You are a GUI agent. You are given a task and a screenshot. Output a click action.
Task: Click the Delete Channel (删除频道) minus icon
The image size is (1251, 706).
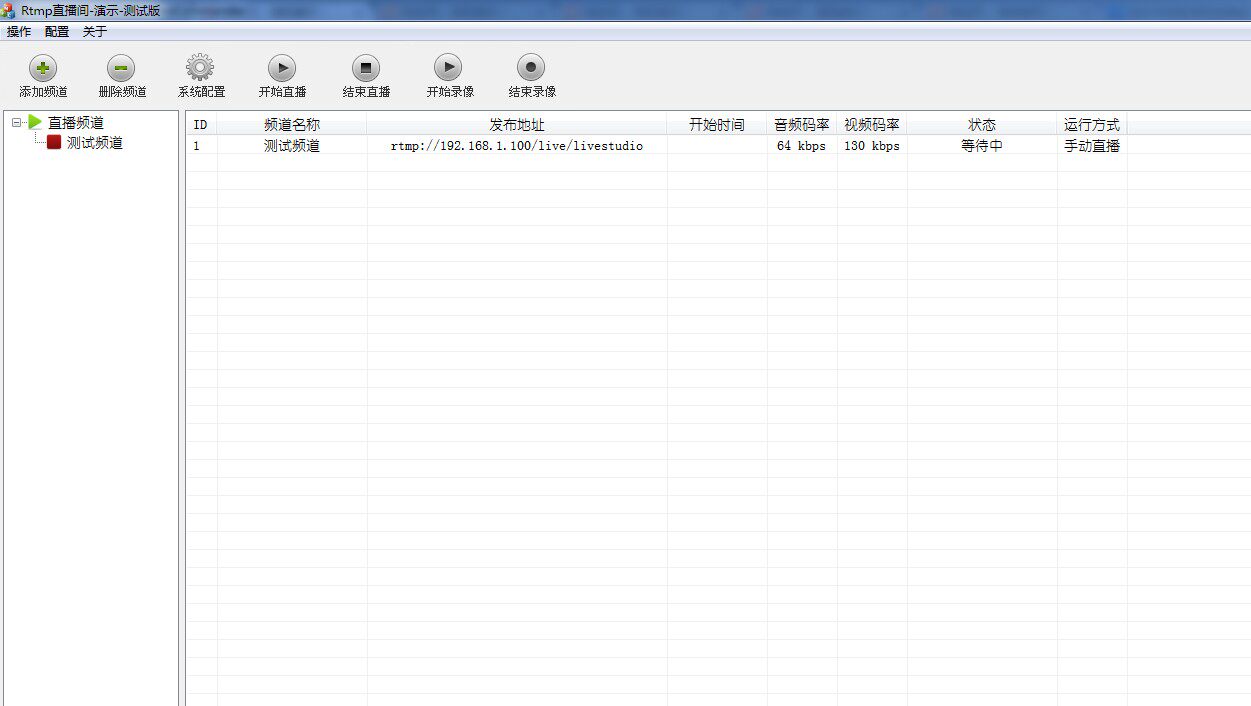[122, 68]
